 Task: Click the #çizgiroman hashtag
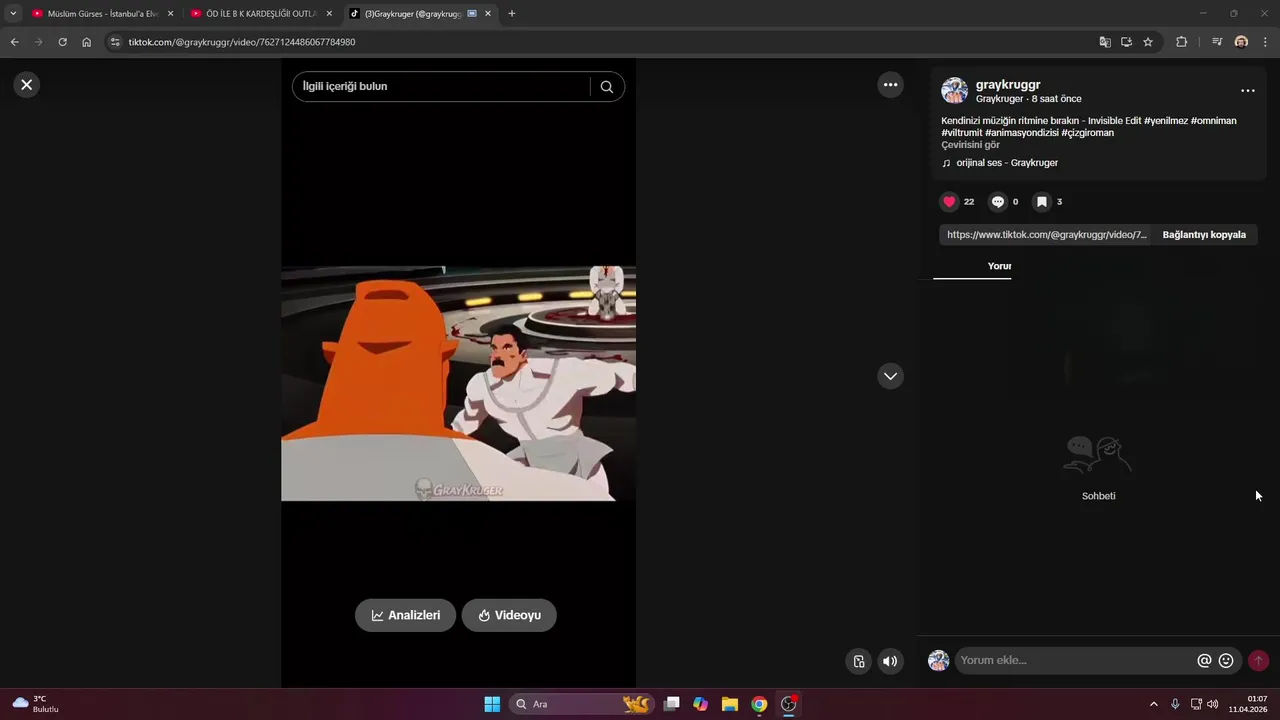tap(1087, 133)
